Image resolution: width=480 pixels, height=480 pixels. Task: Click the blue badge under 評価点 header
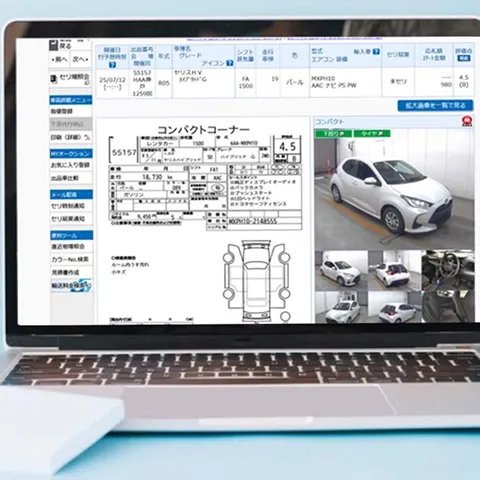pyautogui.click(x=463, y=58)
